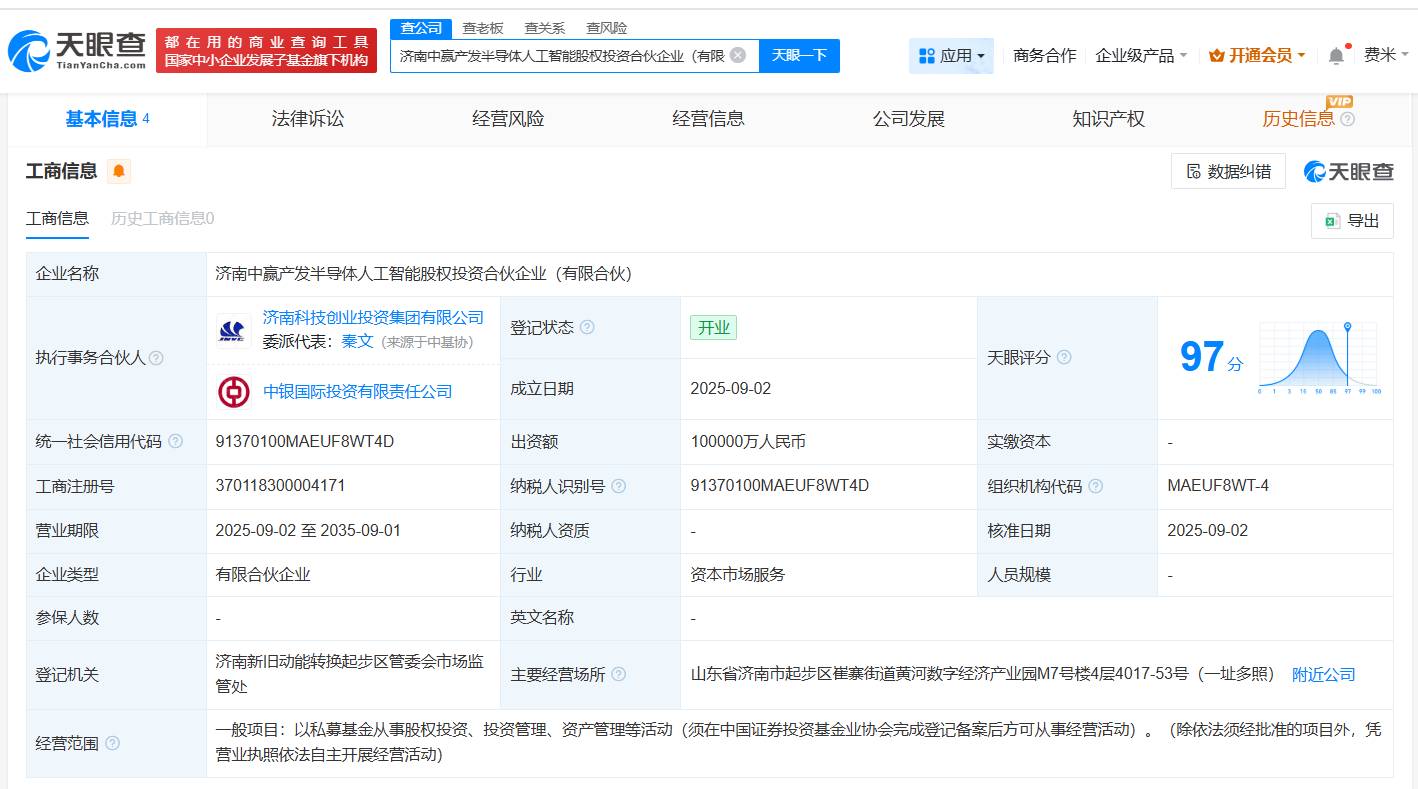
Task: Open the 知识产权 tab
Action: click(1108, 119)
